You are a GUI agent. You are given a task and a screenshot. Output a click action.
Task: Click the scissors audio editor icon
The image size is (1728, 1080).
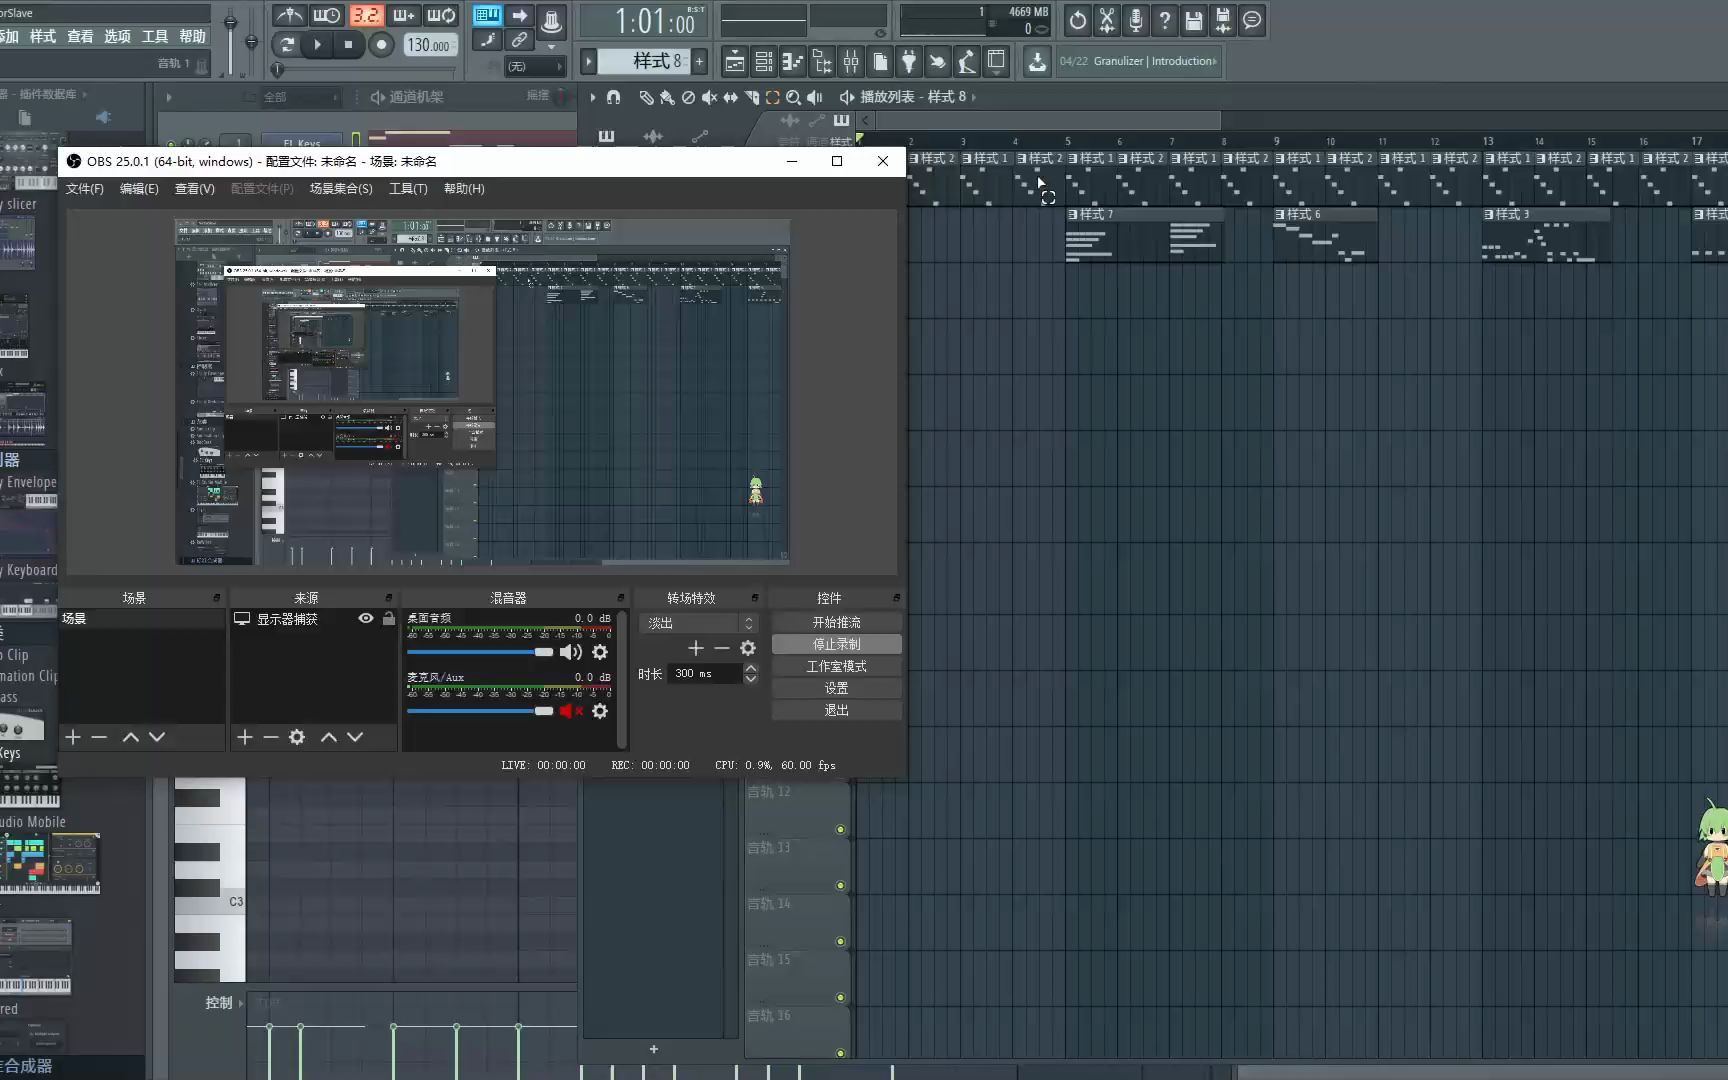pos(1106,20)
